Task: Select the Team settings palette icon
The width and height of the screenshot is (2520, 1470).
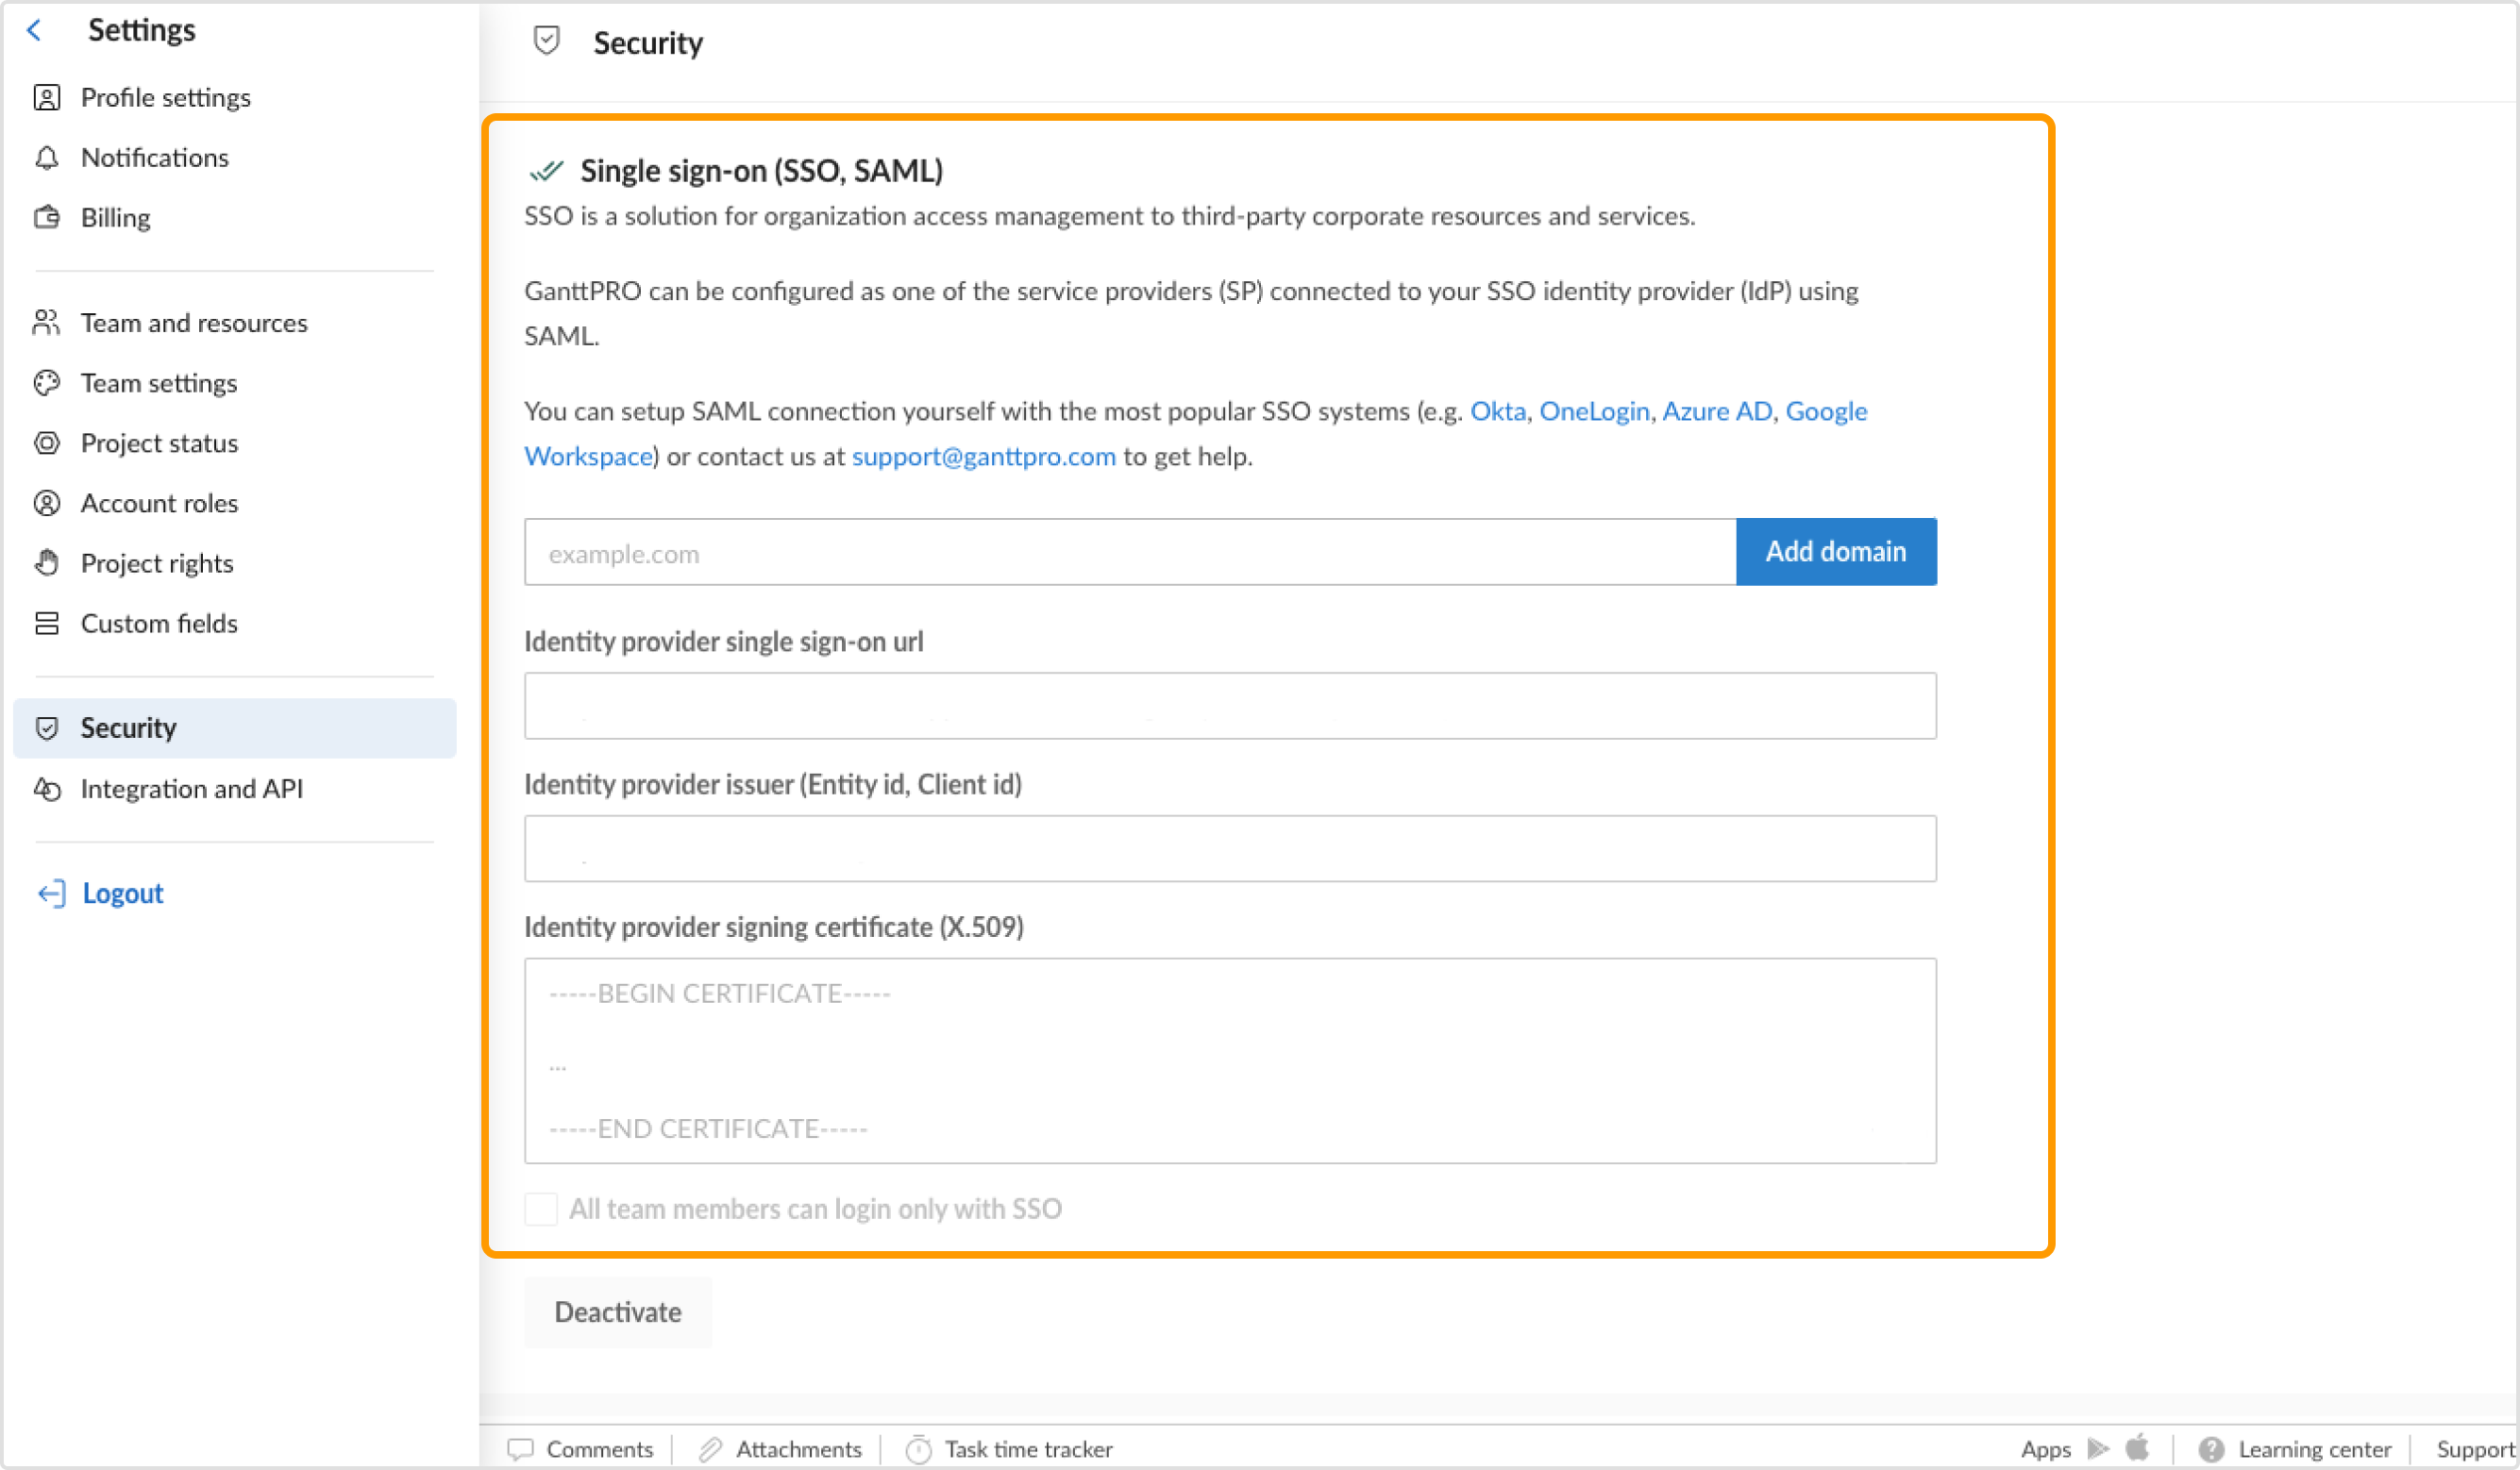Action: point(48,382)
